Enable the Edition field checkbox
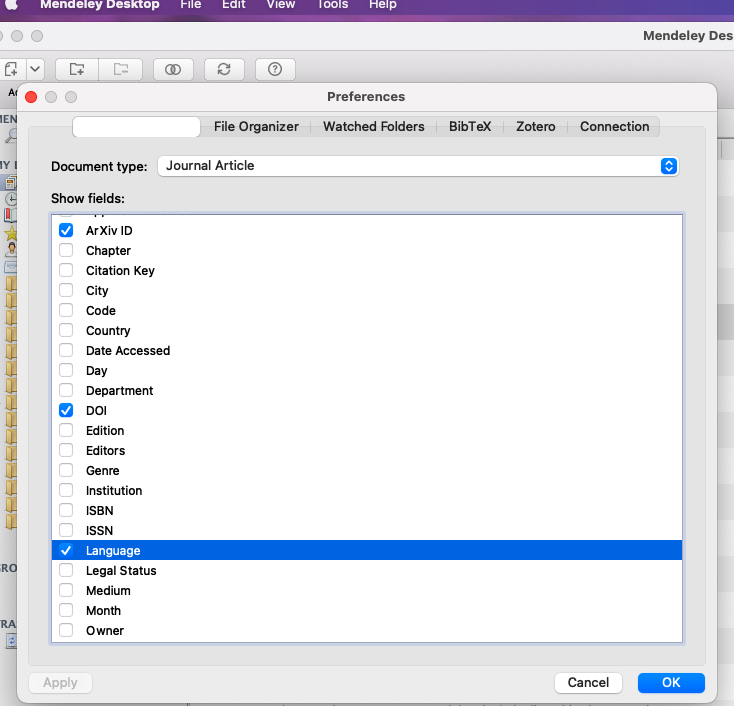This screenshot has width=734, height=706. [66, 431]
